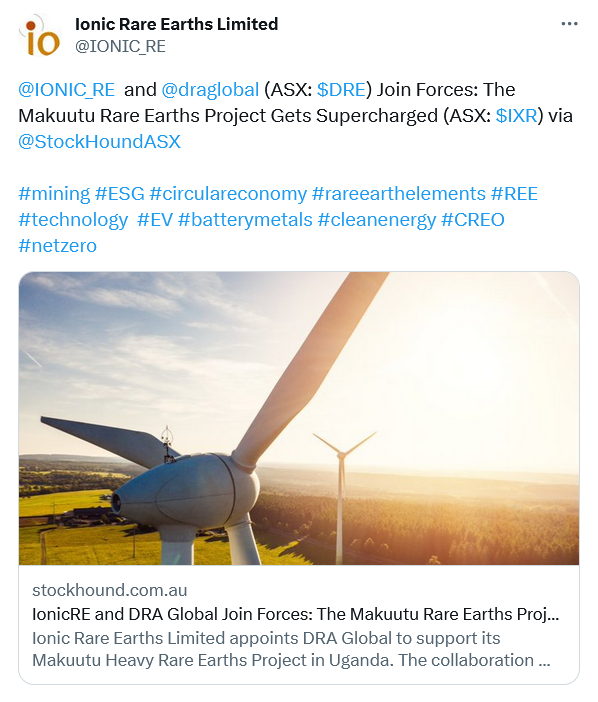598x702 pixels.
Task: Open the #rareearthelements hashtag
Action: pyautogui.click(x=399, y=194)
